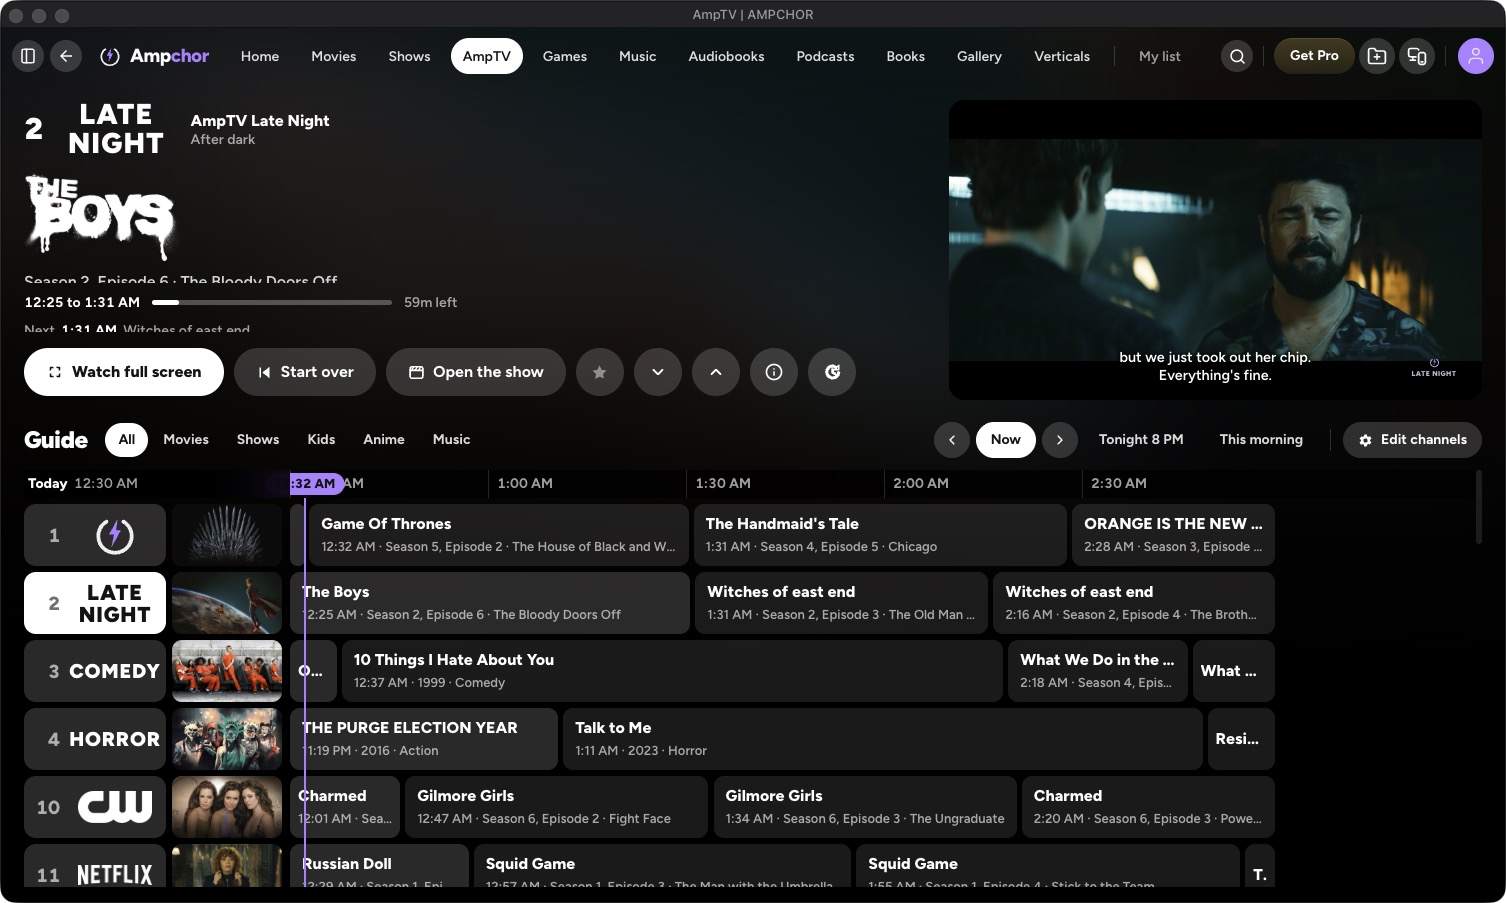This screenshot has height=903, width=1506.
Task: Click the Ampchor logo
Action: click(x=155, y=56)
